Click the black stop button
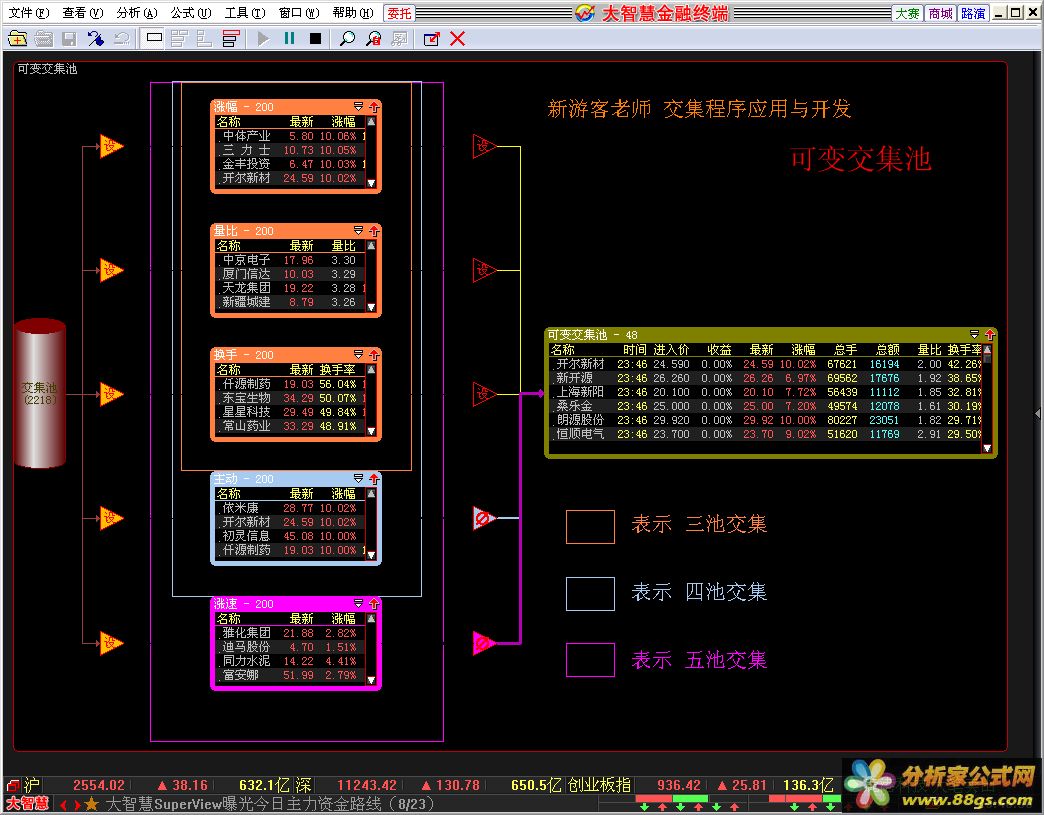The height and width of the screenshot is (815, 1044). click(x=316, y=39)
